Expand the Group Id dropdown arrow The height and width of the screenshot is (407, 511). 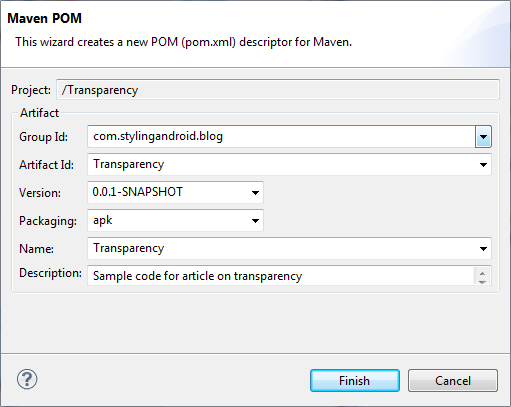tap(483, 137)
